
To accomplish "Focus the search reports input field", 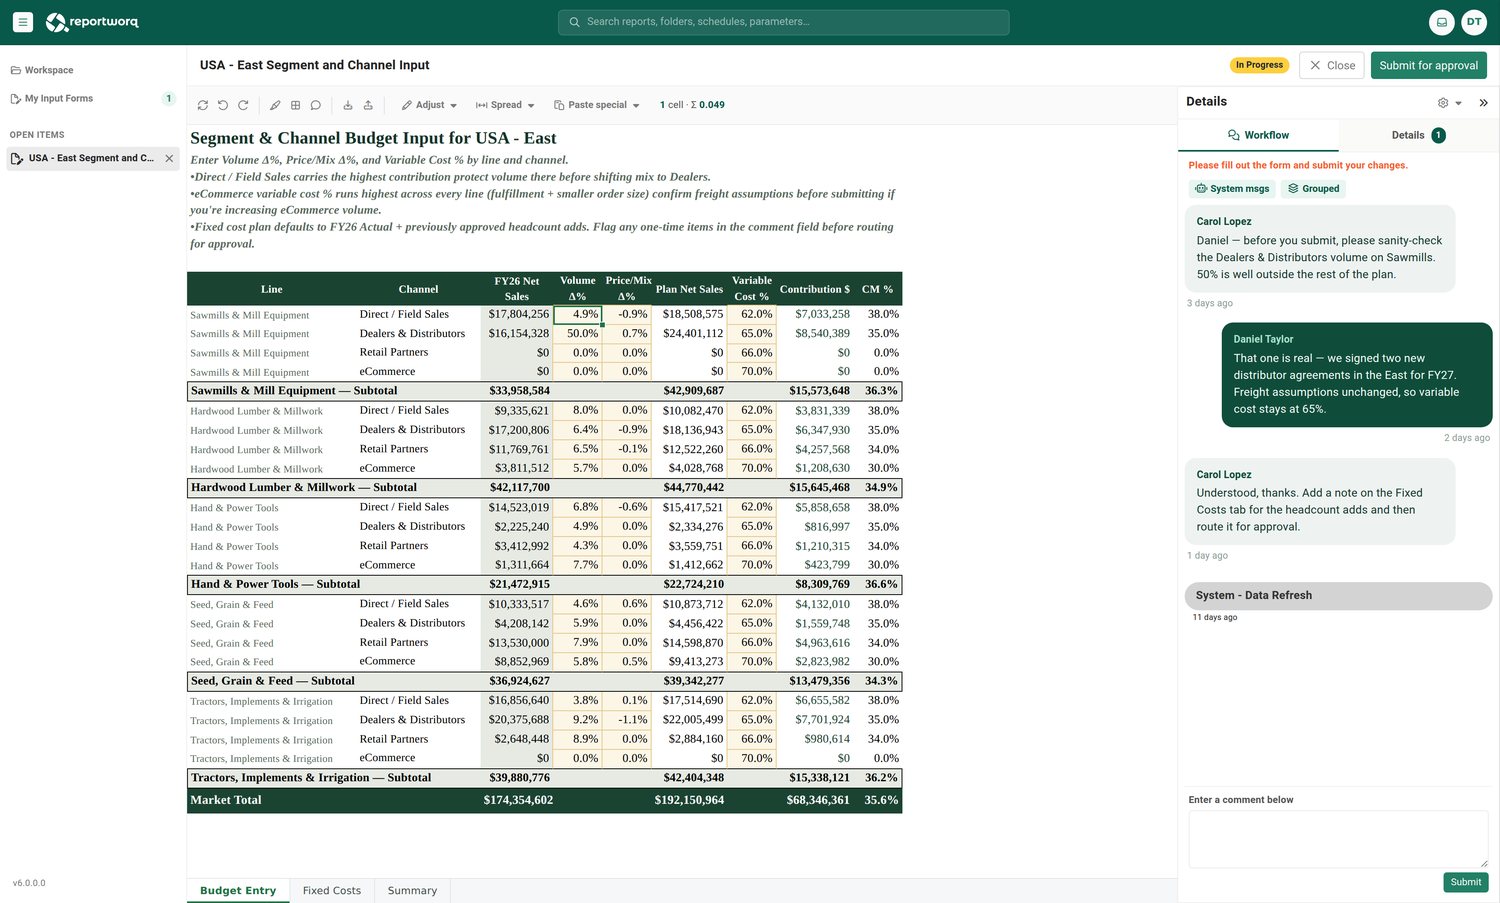I will coord(784,22).
